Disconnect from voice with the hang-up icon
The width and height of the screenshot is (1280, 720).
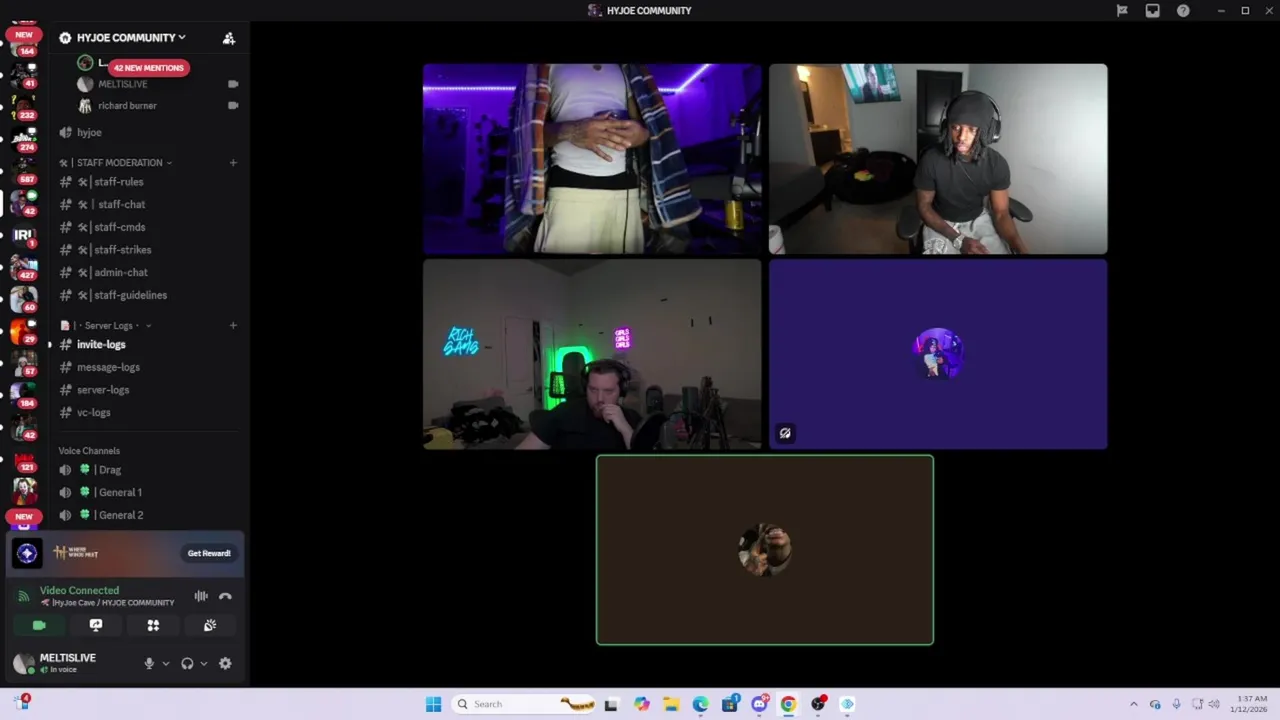point(225,596)
